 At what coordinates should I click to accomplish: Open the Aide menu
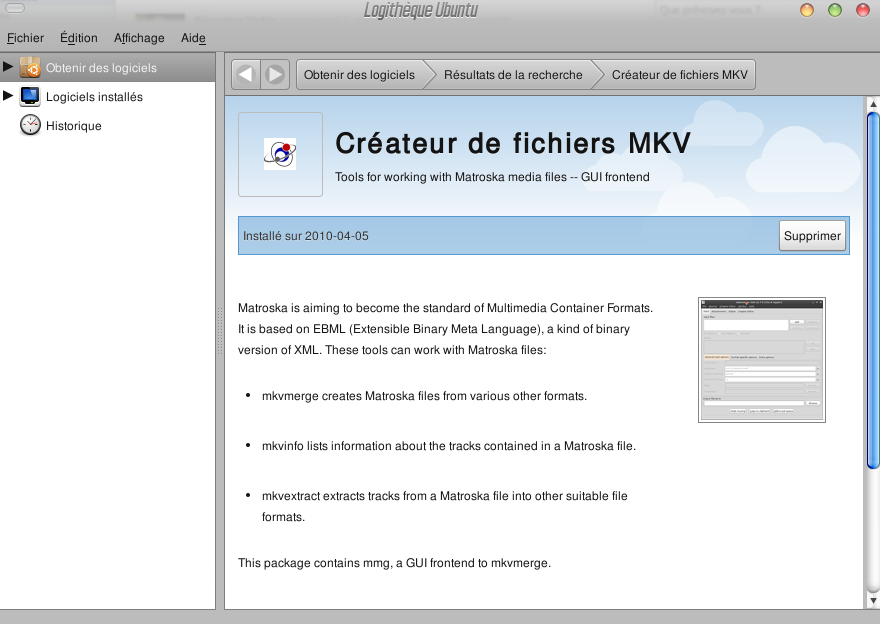(x=193, y=38)
